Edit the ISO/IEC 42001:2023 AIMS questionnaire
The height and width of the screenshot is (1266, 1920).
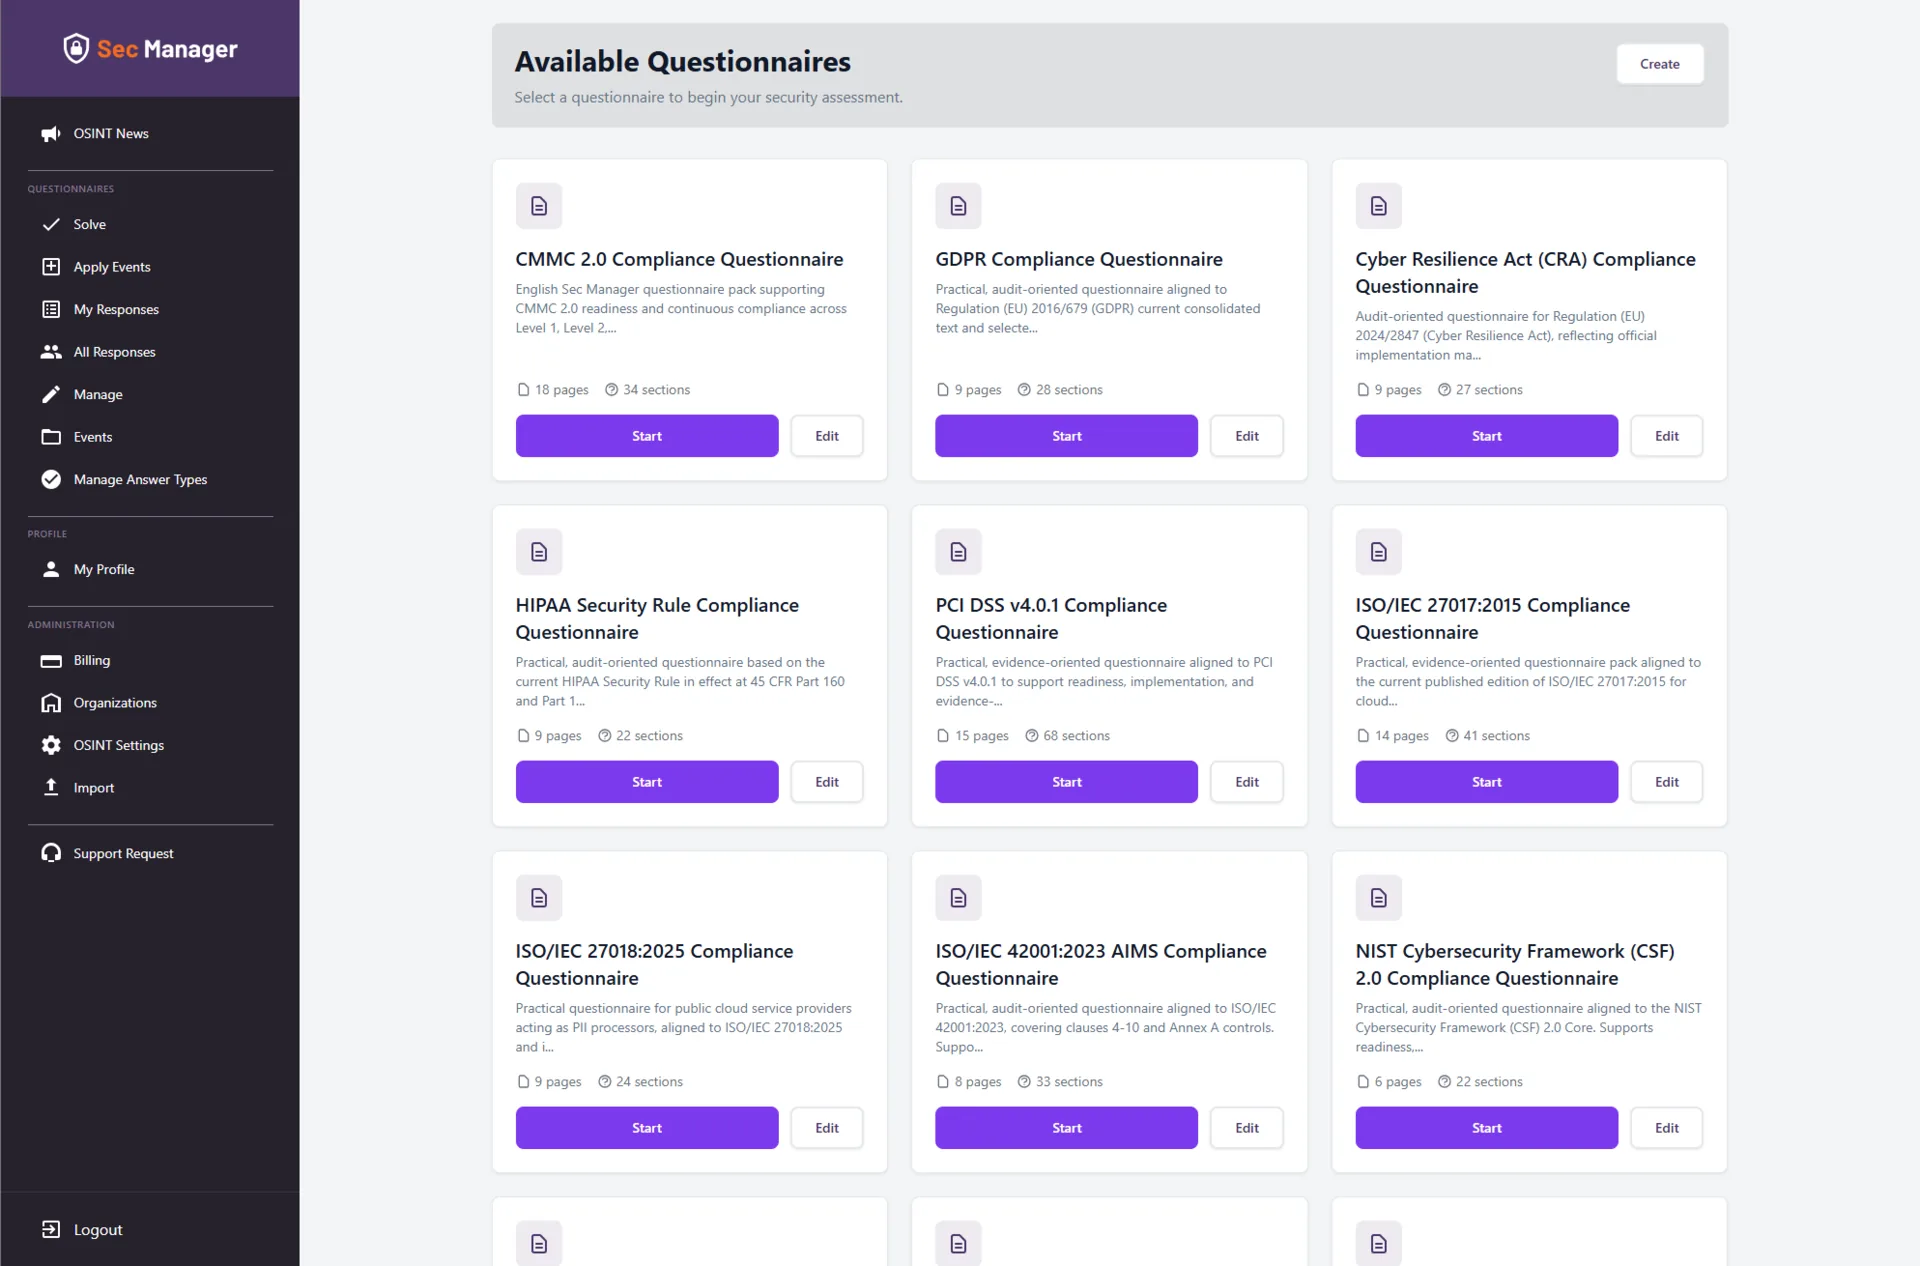1247,1128
